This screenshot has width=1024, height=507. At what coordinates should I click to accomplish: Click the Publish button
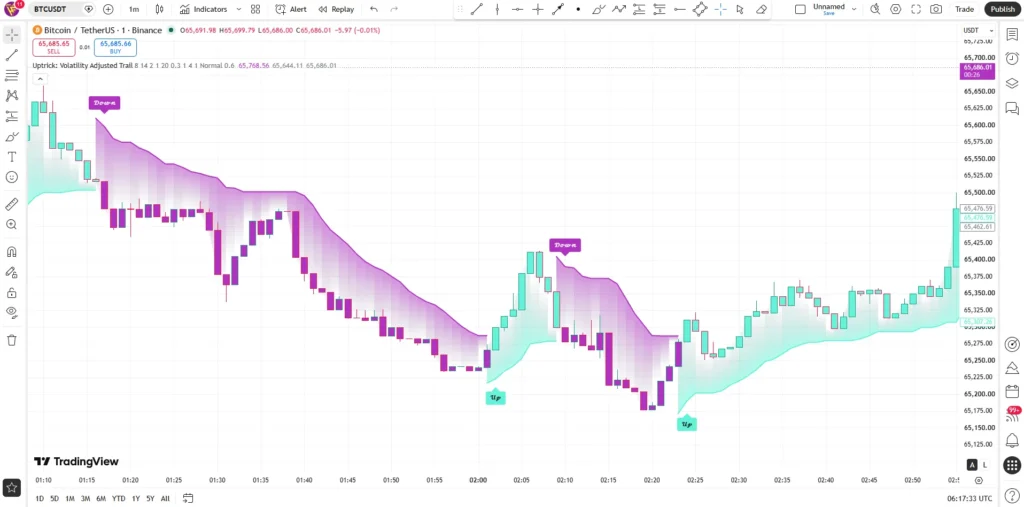(1002, 9)
